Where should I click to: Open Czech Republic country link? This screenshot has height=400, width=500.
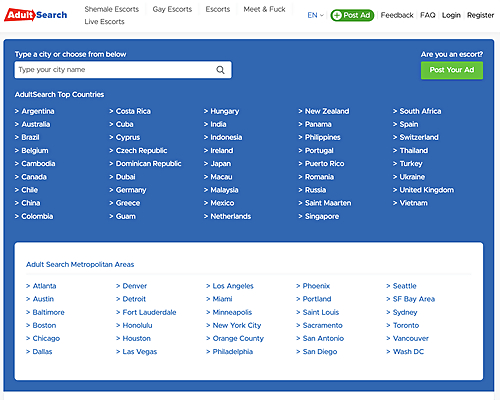141,151
